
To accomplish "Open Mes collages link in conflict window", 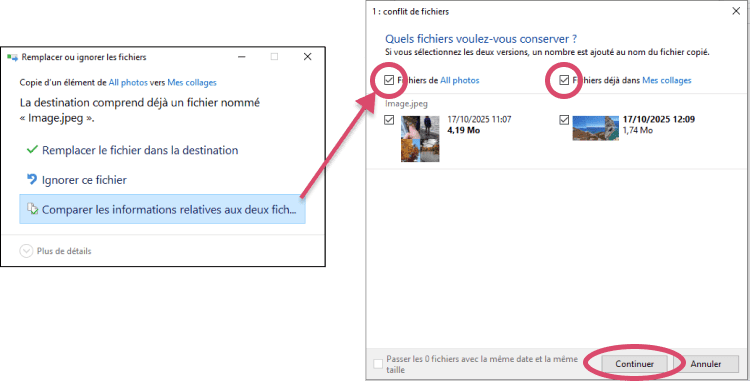I will coord(667,80).
